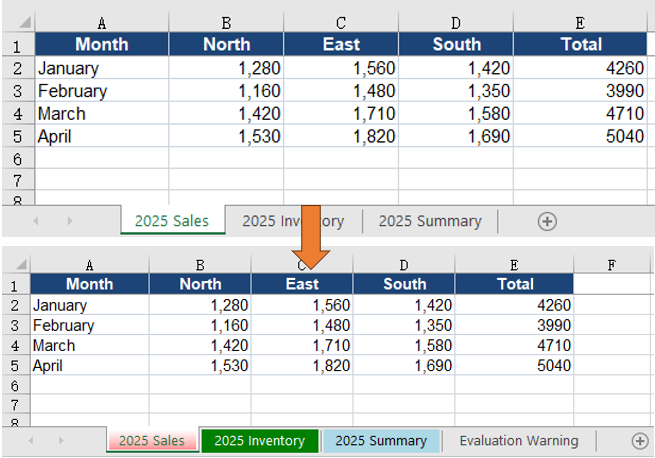655x458 pixels.
Task: Select column E header in the upper spreadsheet
Action: pyautogui.click(x=580, y=23)
